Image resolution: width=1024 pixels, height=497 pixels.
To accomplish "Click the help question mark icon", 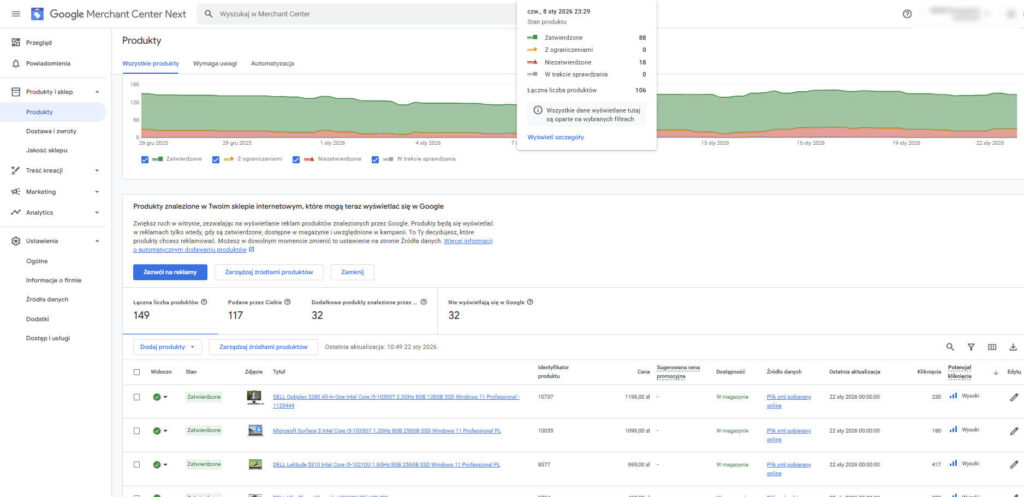I will coord(907,14).
